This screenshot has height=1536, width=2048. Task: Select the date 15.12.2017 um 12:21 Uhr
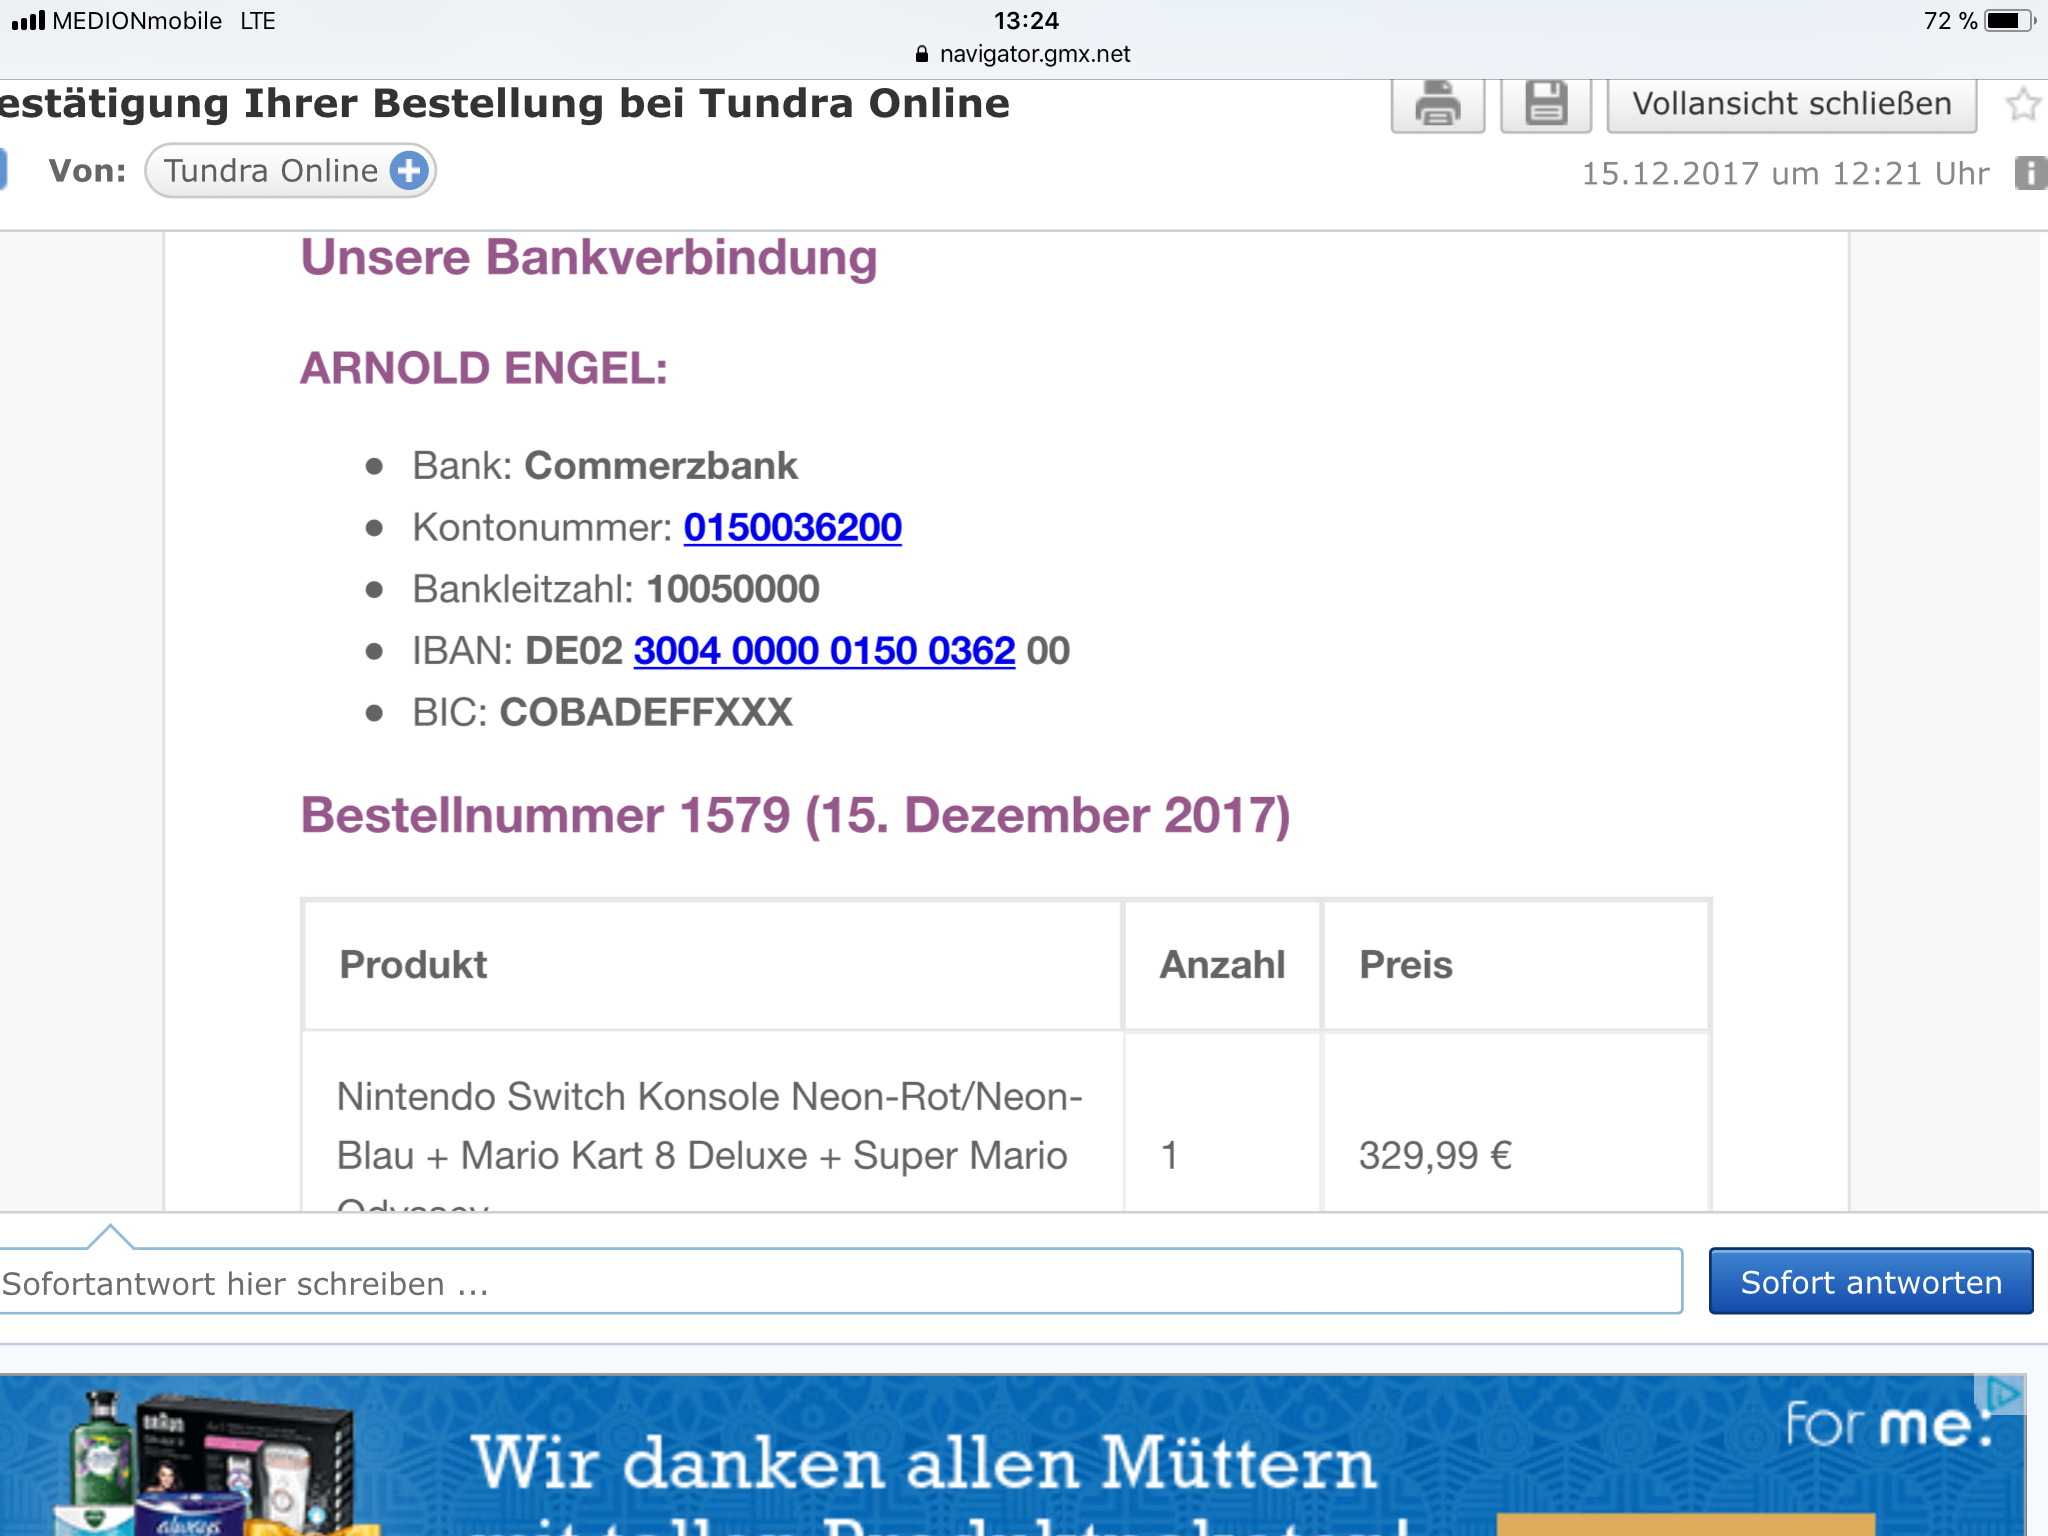point(1785,174)
